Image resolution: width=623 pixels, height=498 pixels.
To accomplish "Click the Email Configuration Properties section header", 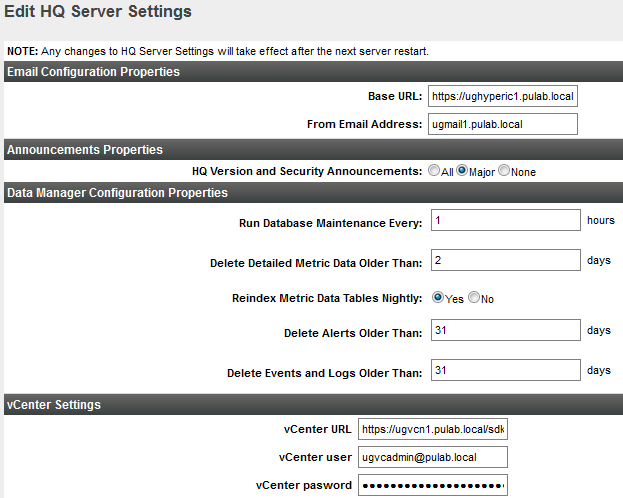I will coord(93,71).
